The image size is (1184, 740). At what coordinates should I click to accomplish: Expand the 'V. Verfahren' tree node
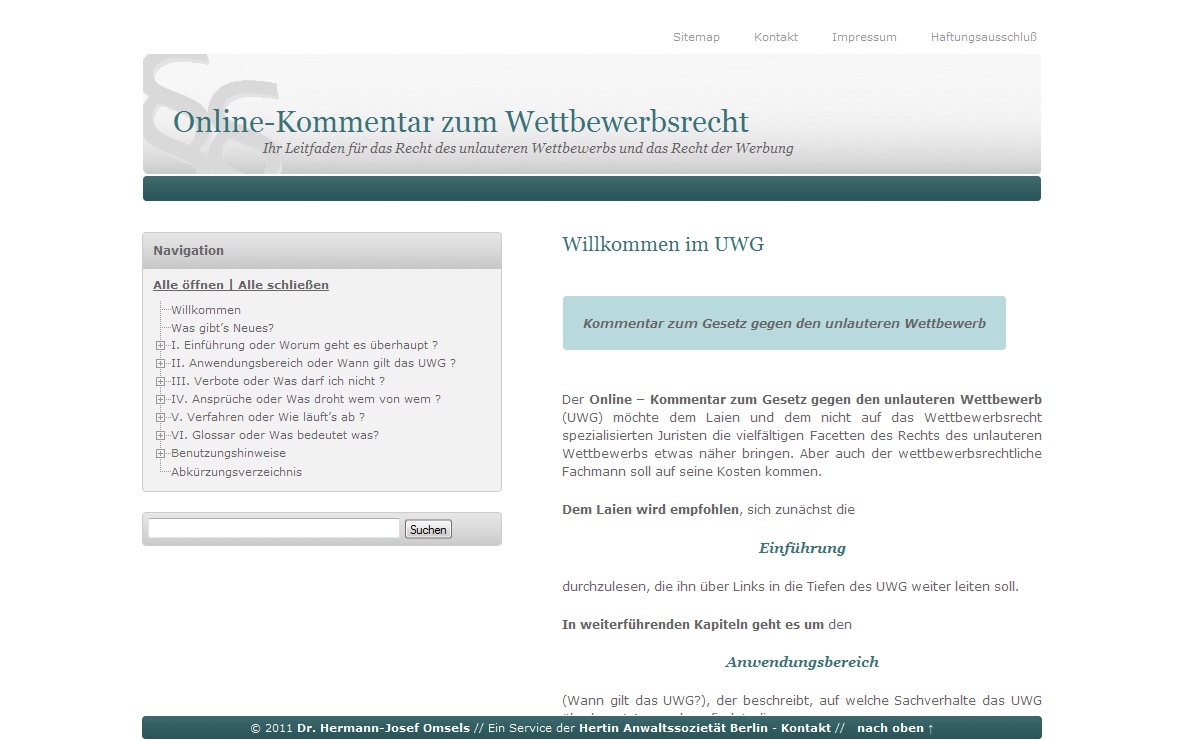point(160,417)
